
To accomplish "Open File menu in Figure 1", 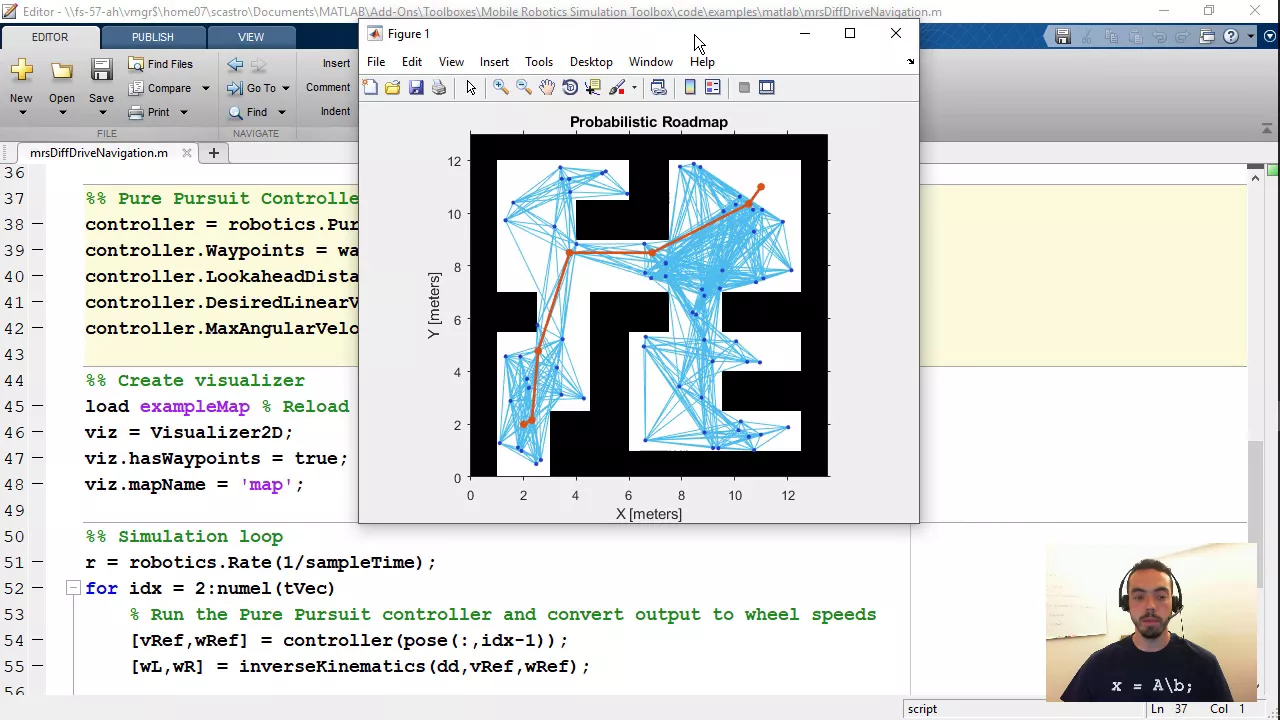I will coord(376,62).
